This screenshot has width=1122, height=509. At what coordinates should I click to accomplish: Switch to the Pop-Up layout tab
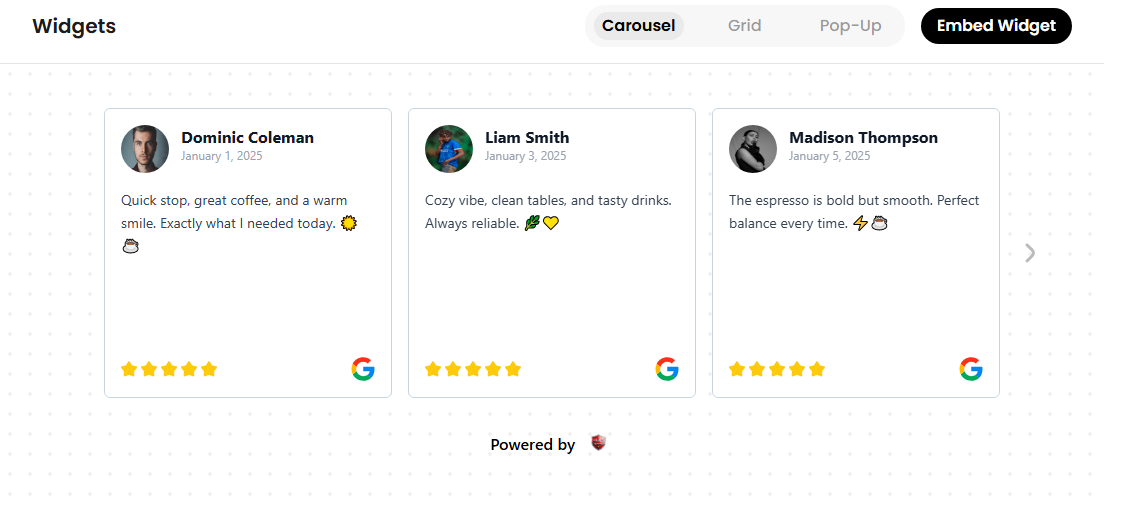click(x=850, y=26)
